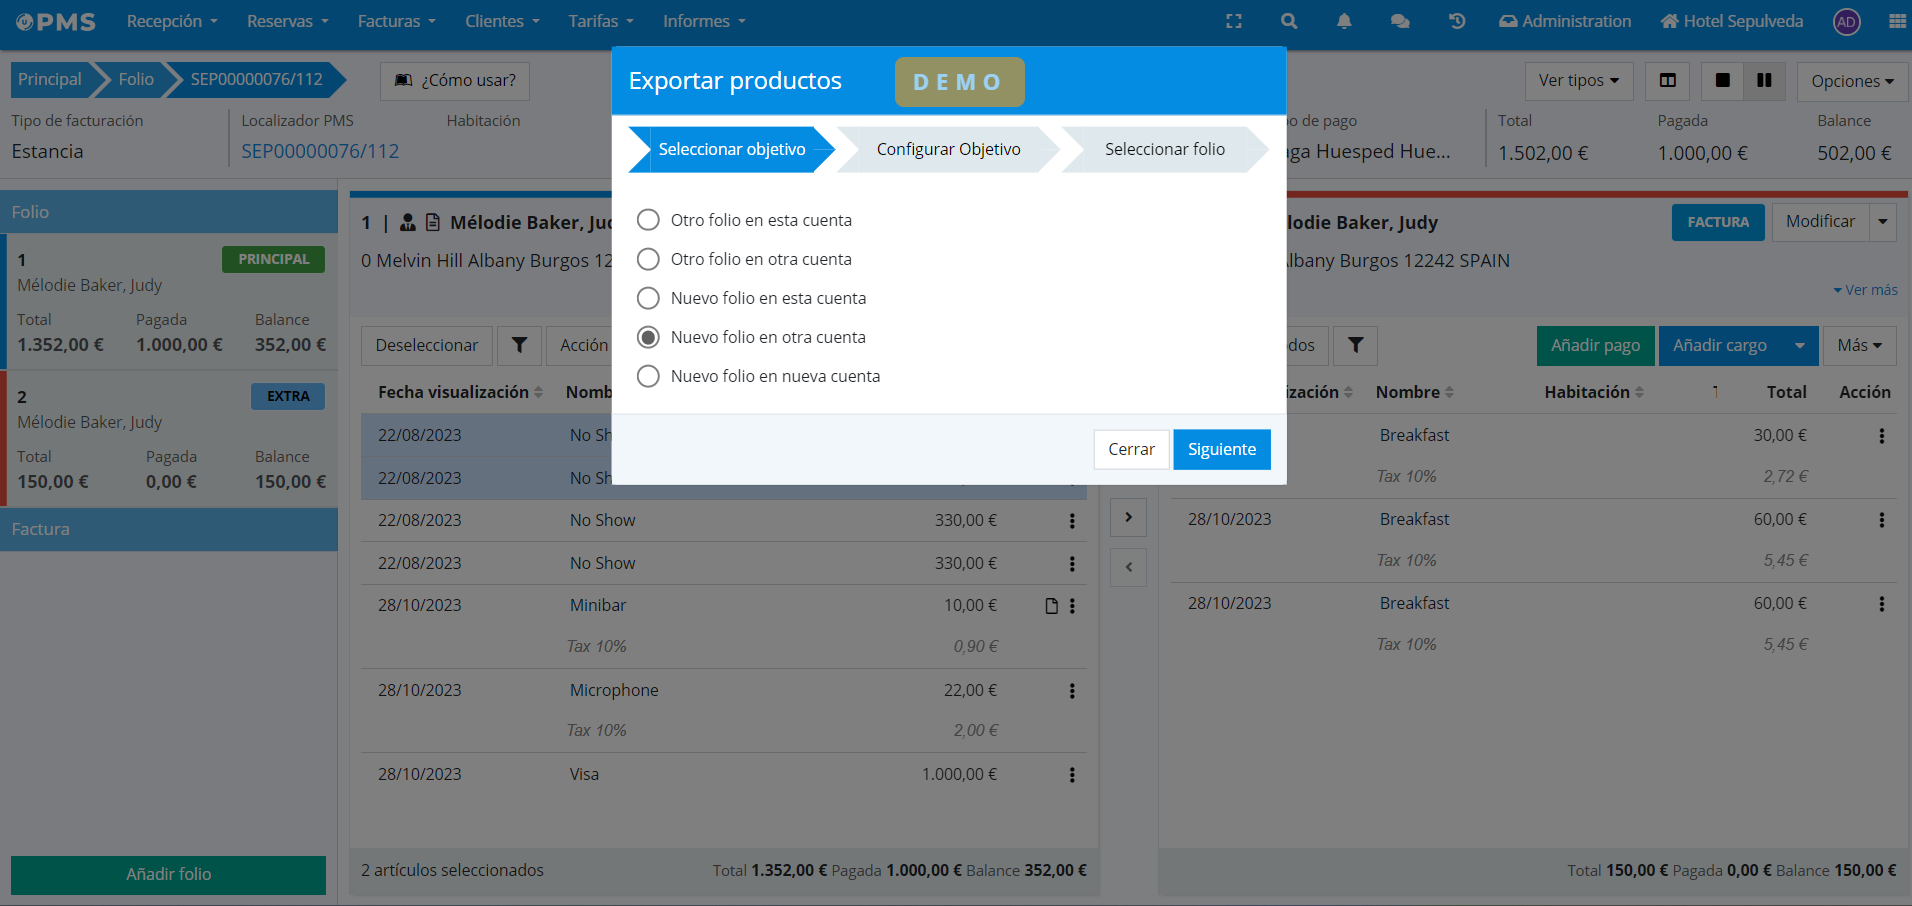Open the 'Ver tipos' dropdown
This screenshot has height=906, width=1912.
coord(1578,81)
